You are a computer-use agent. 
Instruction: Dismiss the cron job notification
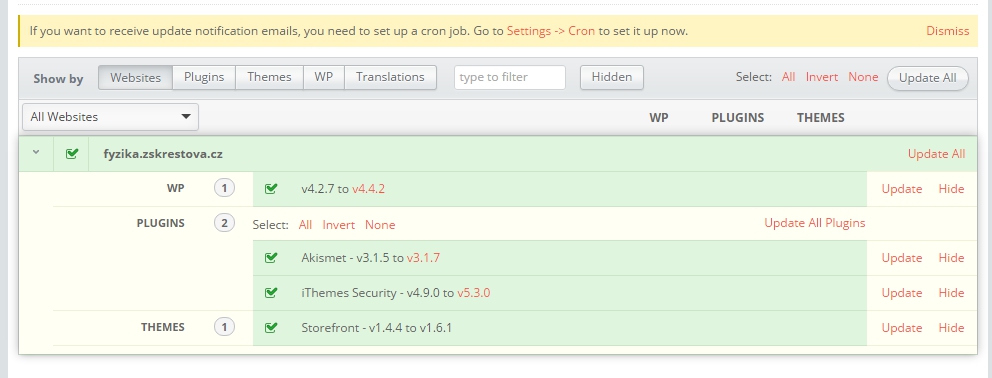tap(947, 30)
